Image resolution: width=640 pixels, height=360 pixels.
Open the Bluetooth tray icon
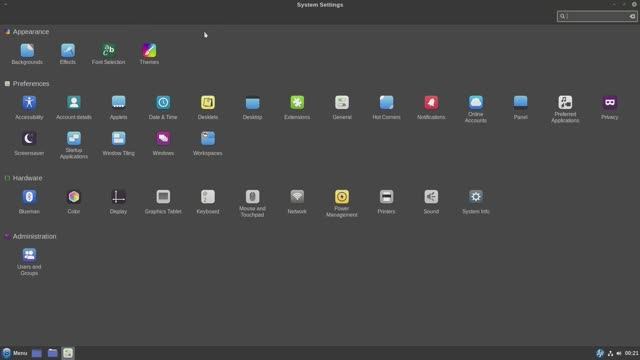click(x=600, y=353)
